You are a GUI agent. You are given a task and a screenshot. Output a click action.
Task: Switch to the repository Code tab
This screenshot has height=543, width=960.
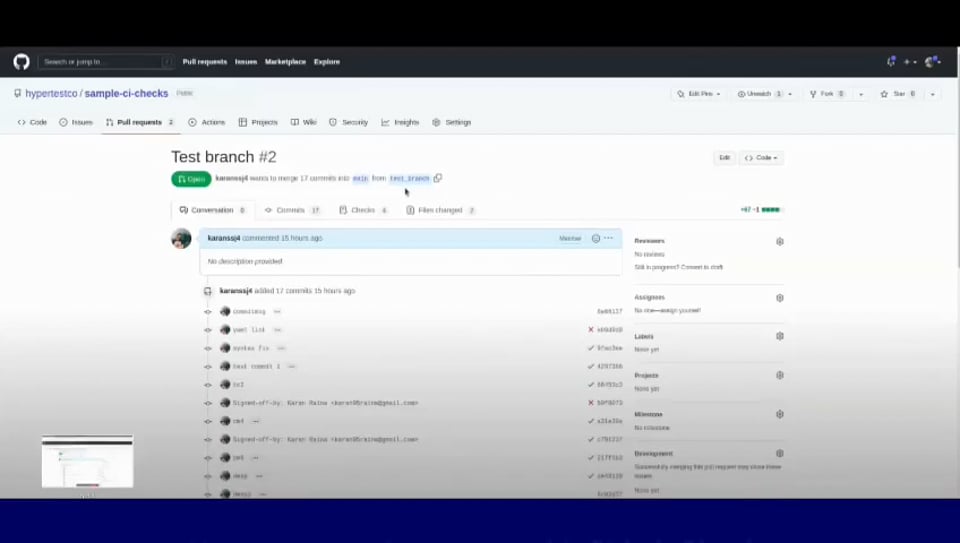[32, 122]
